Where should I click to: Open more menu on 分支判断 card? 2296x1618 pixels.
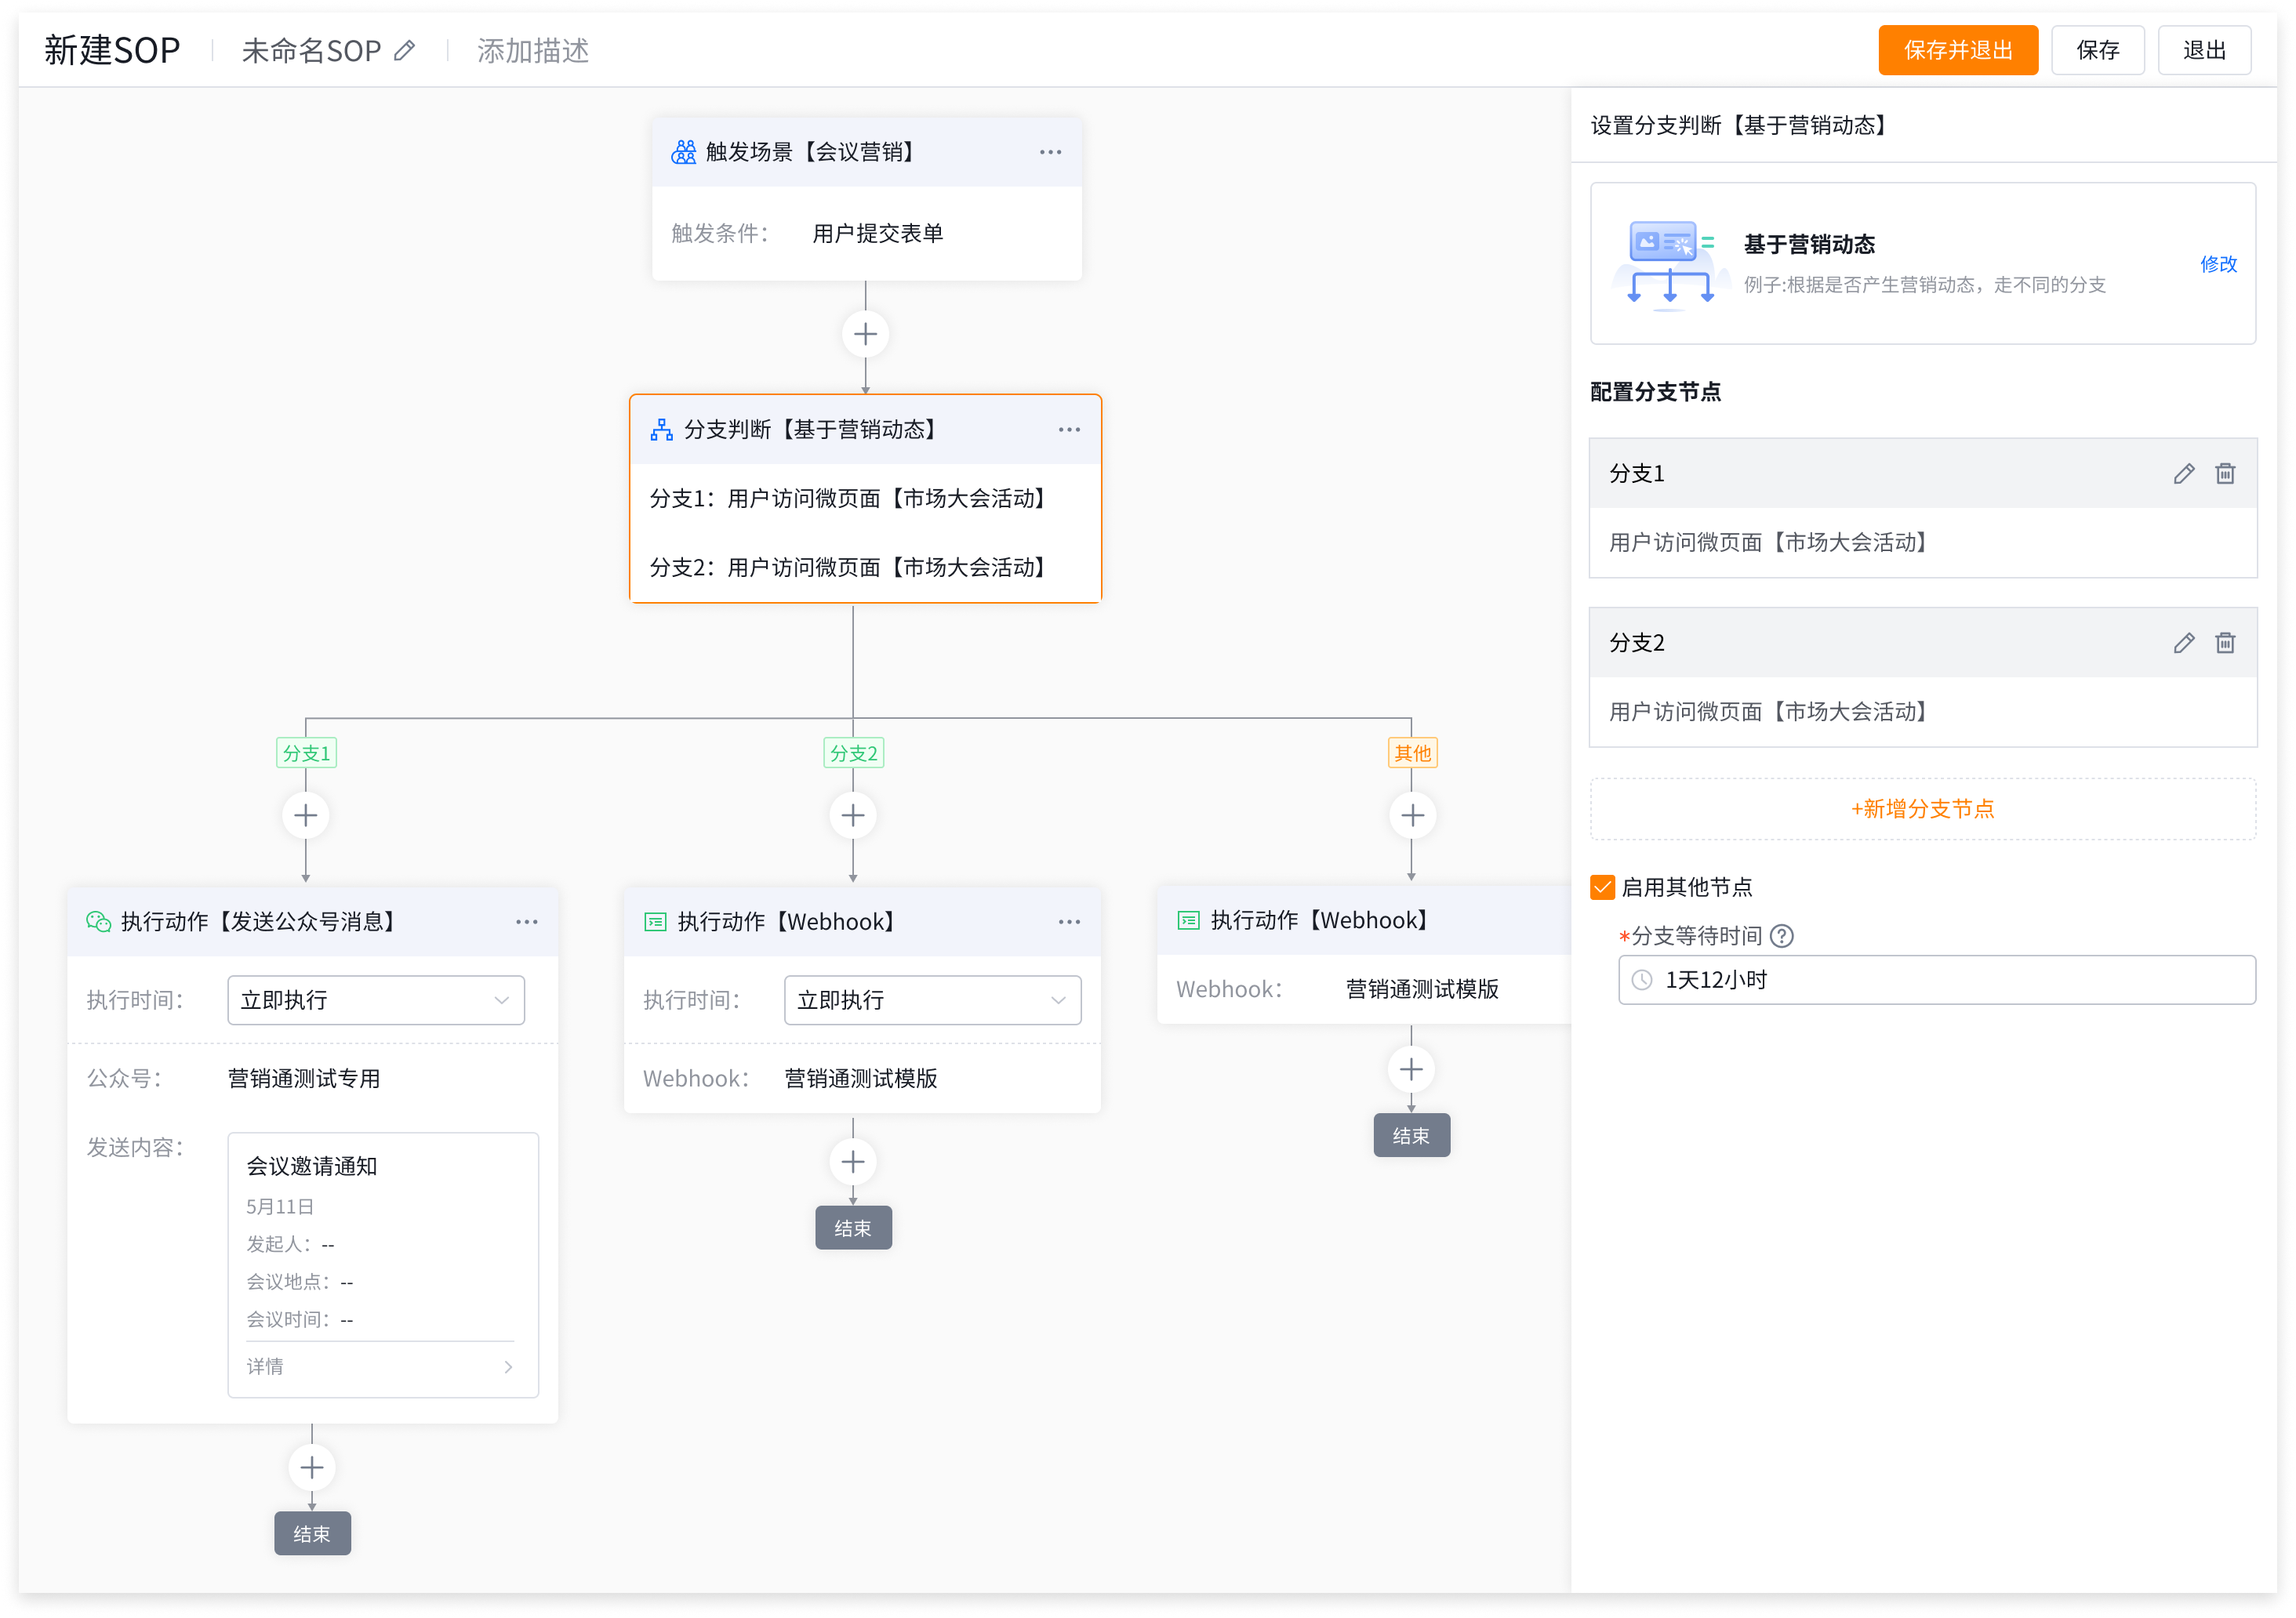(1069, 430)
